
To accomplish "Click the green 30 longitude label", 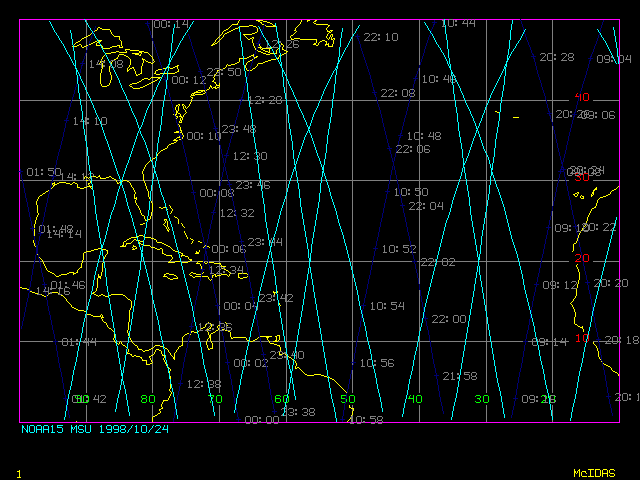I will pos(482,399).
